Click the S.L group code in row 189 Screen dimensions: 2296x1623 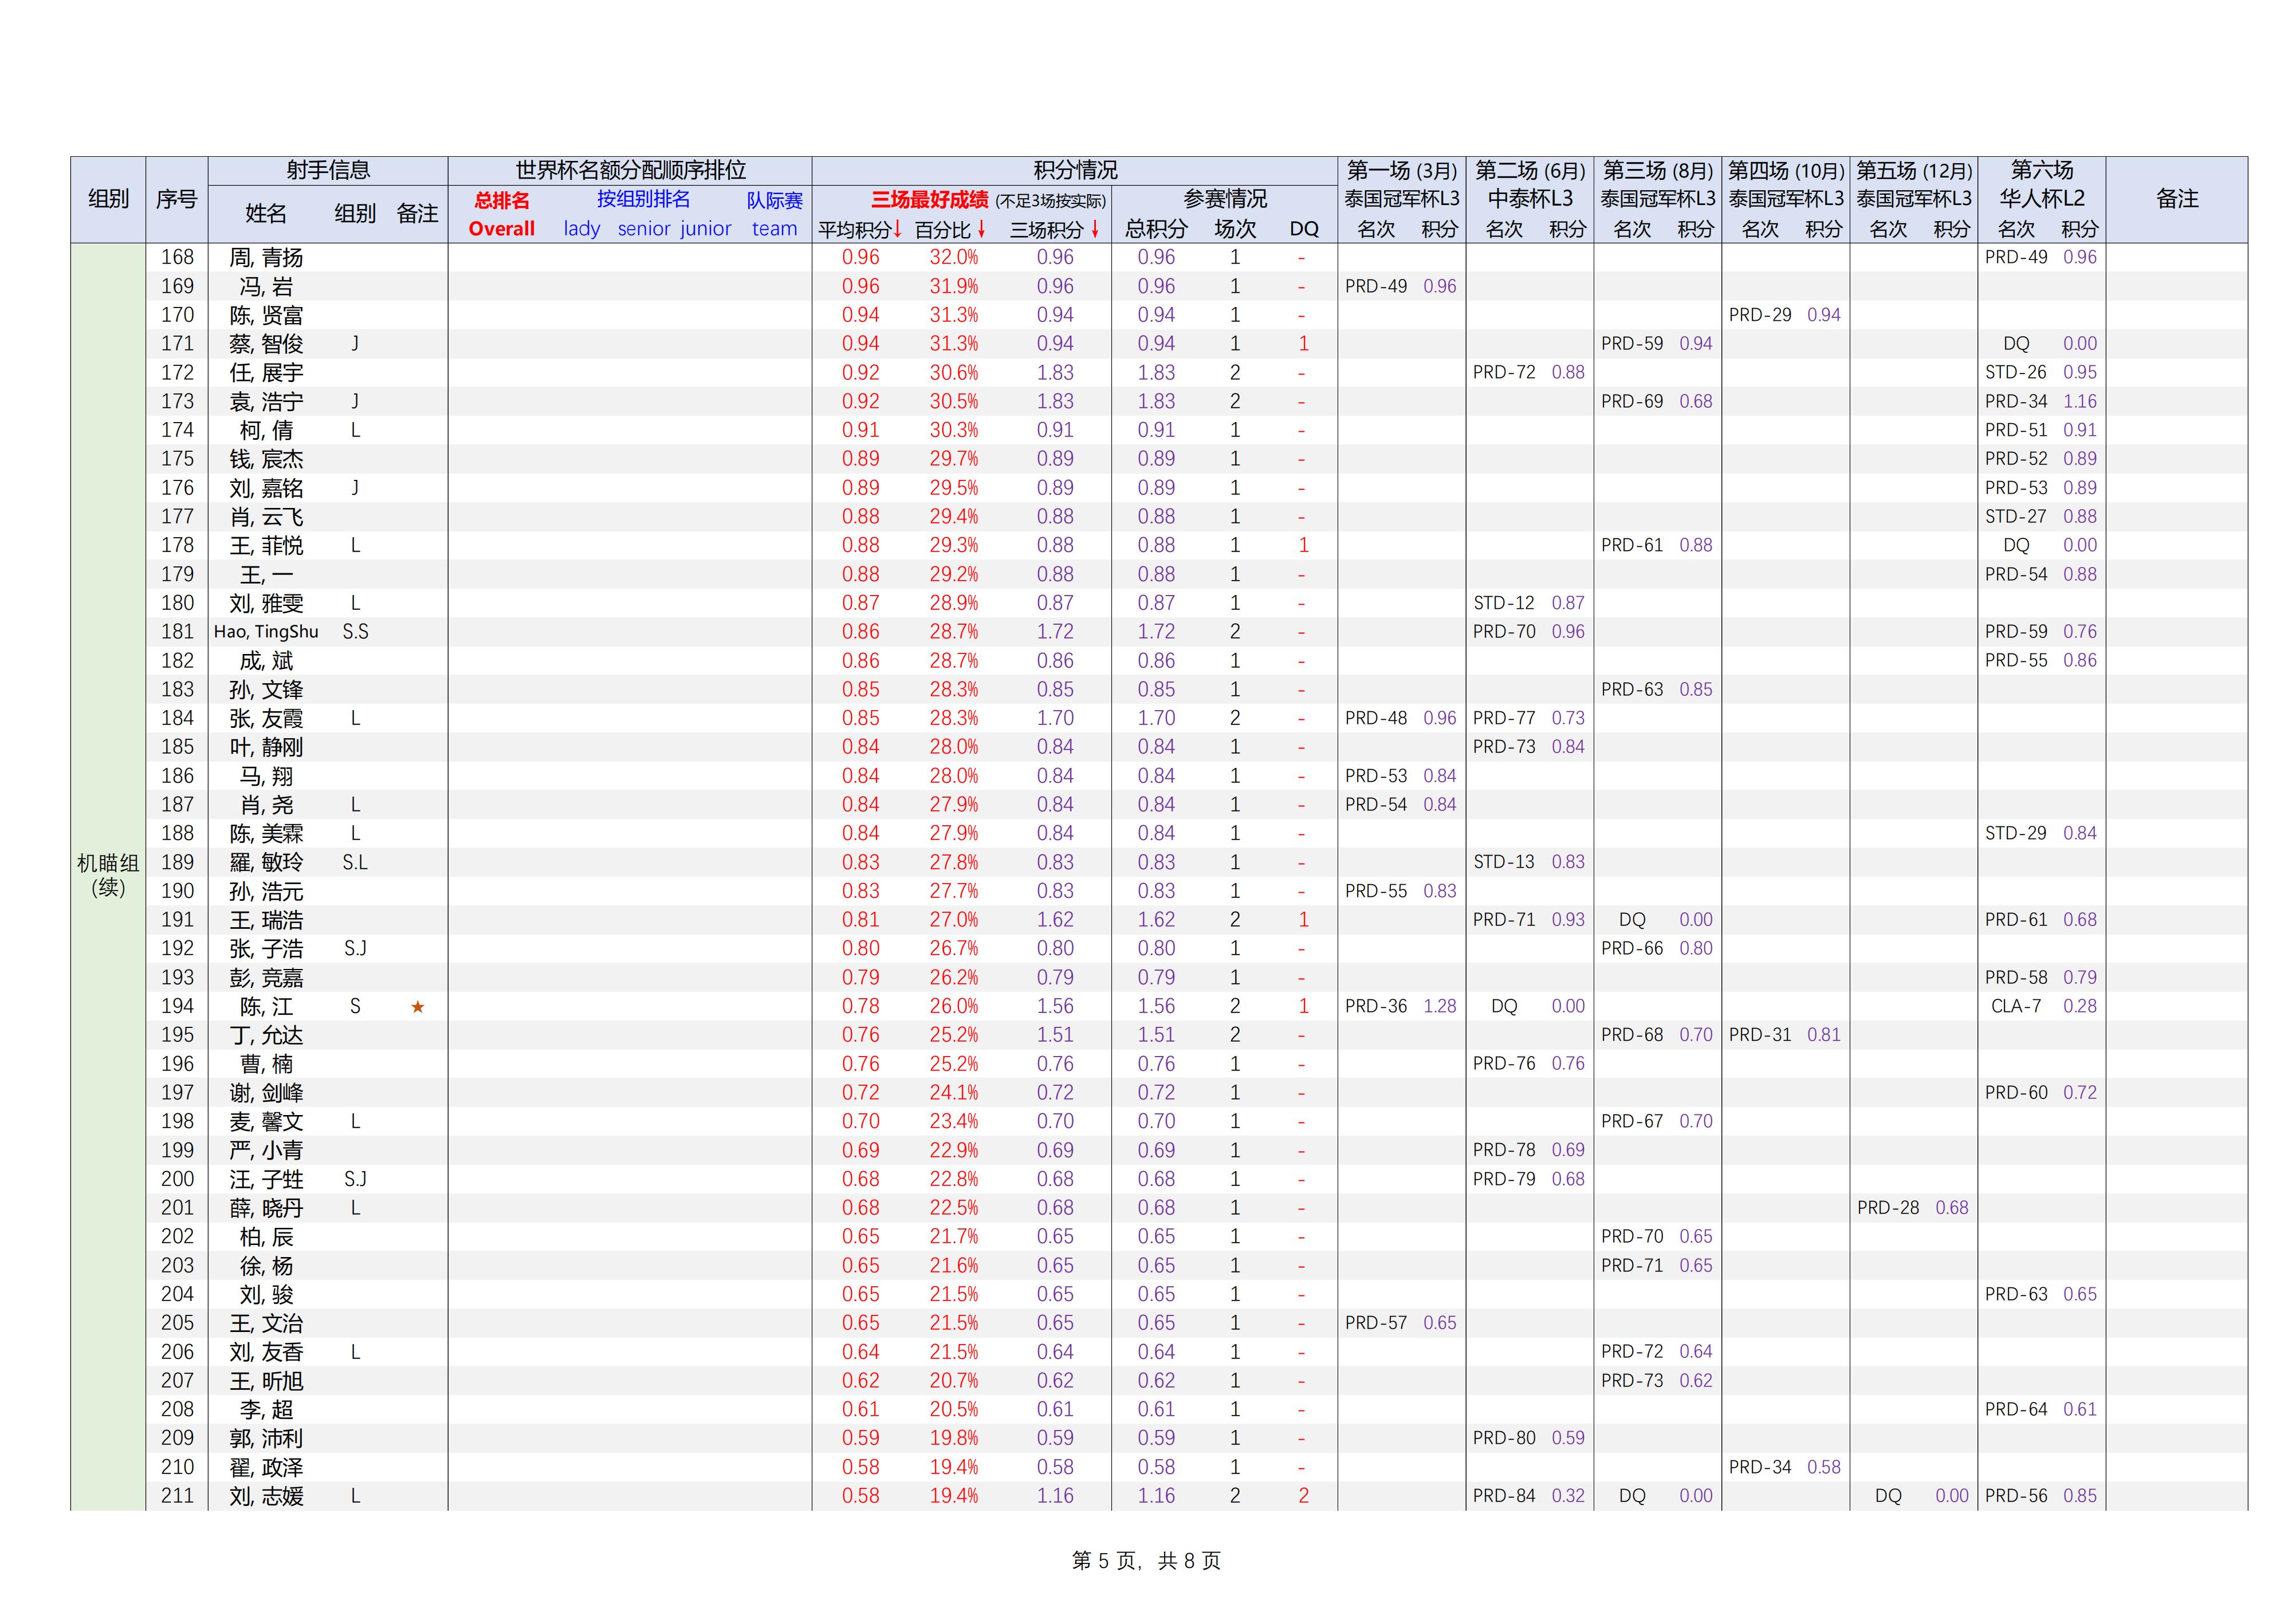tap(355, 862)
